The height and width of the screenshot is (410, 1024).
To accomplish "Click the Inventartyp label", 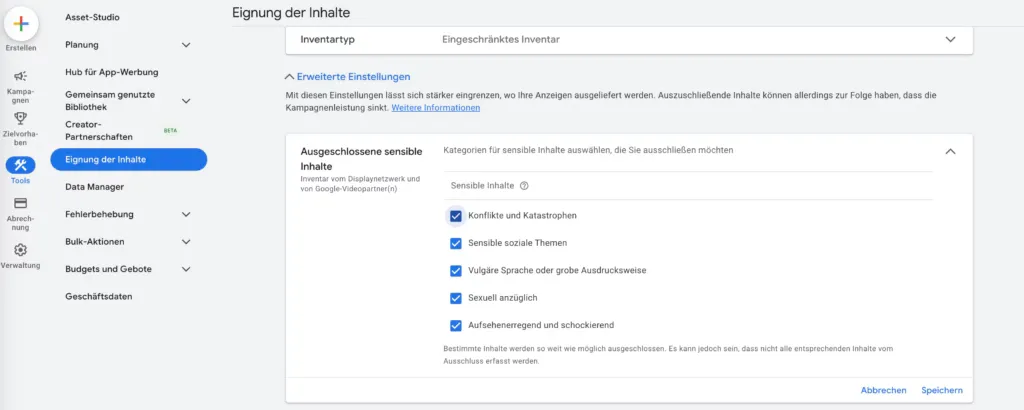I will click(x=328, y=40).
